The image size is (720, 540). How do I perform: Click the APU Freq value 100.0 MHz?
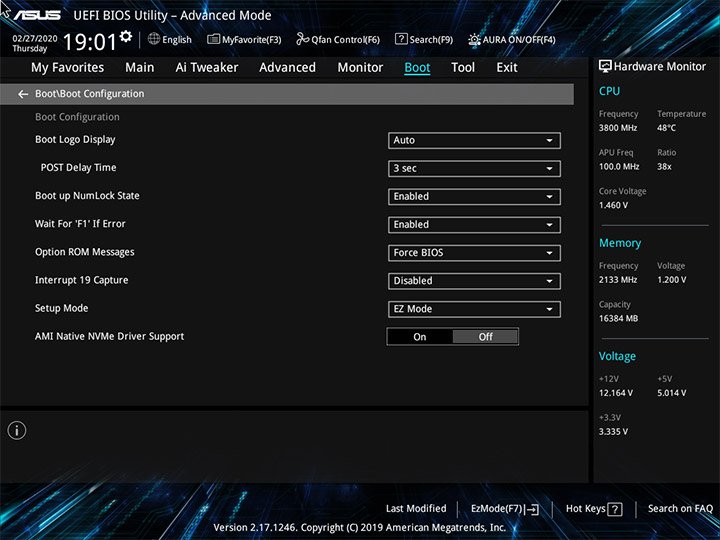619,167
